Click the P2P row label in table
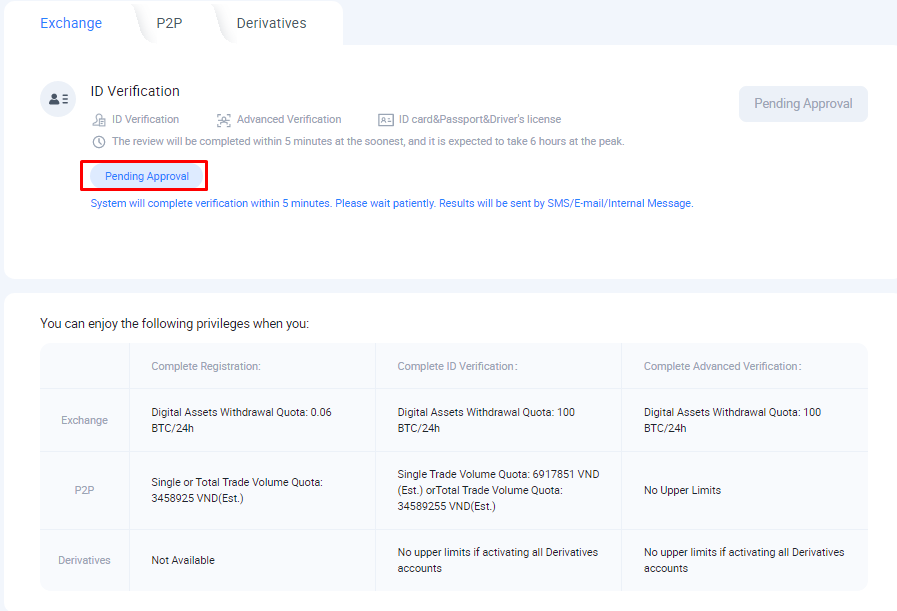Viewport: 897px width, 611px height. click(85, 490)
